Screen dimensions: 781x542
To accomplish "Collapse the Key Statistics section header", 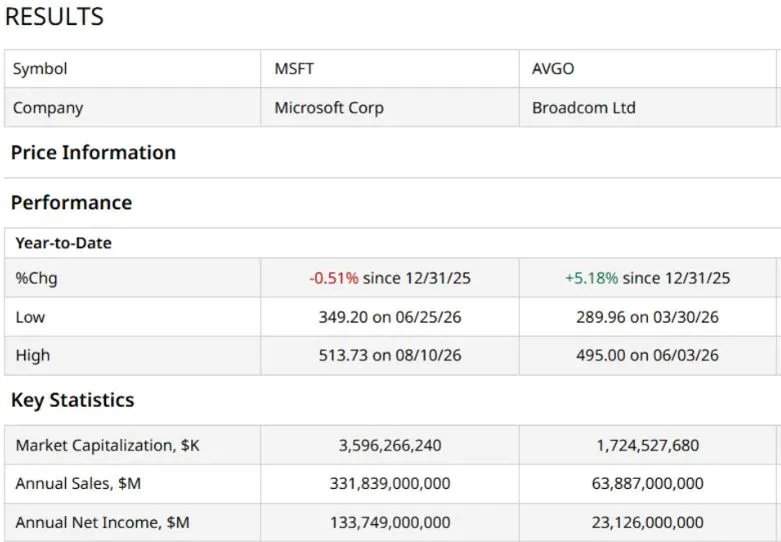I will point(73,400).
